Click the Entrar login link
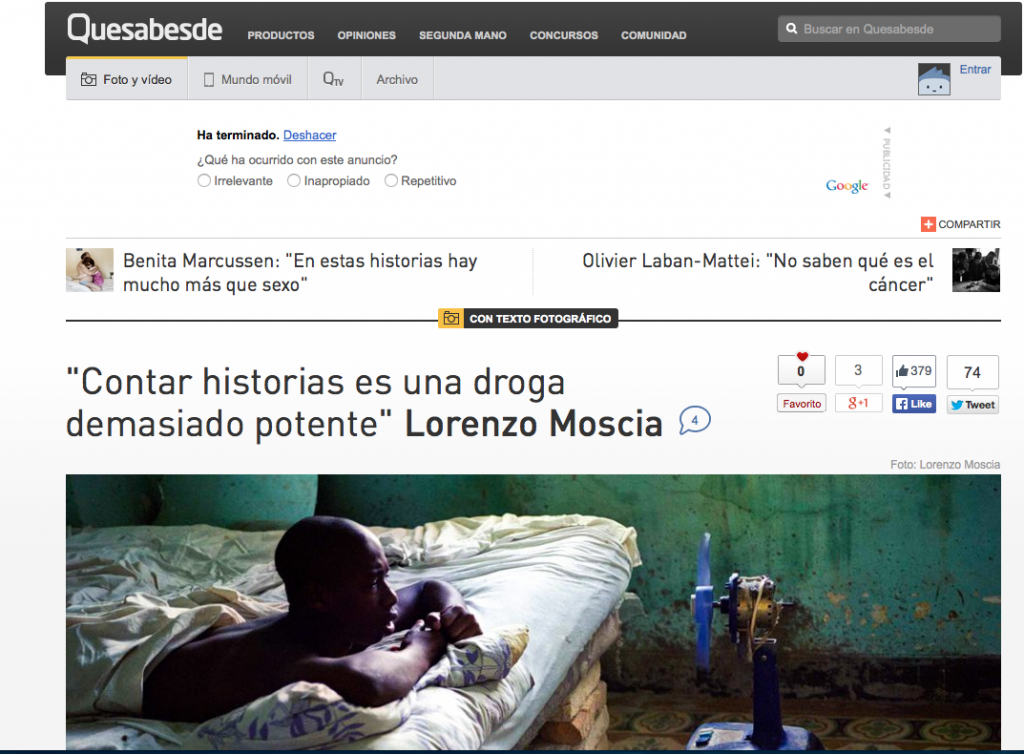1024x754 pixels. tap(975, 70)
